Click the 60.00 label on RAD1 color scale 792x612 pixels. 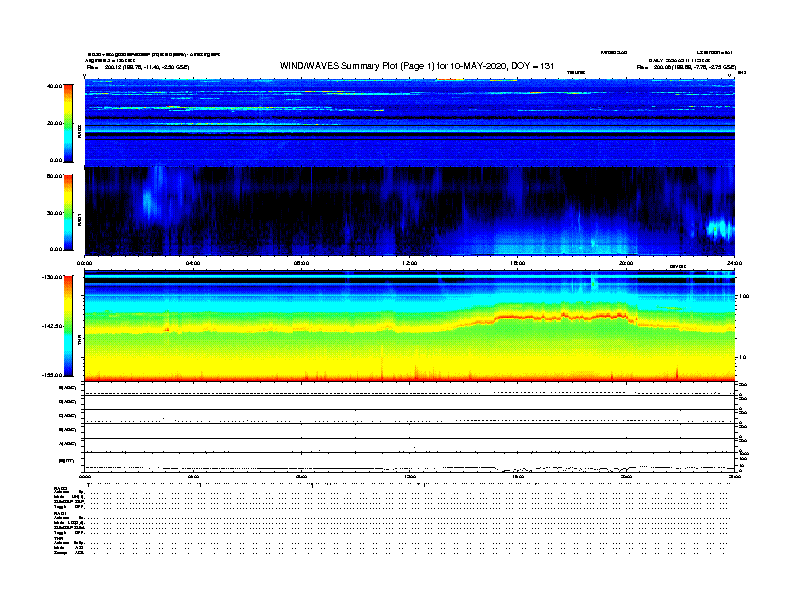[55, 176]
